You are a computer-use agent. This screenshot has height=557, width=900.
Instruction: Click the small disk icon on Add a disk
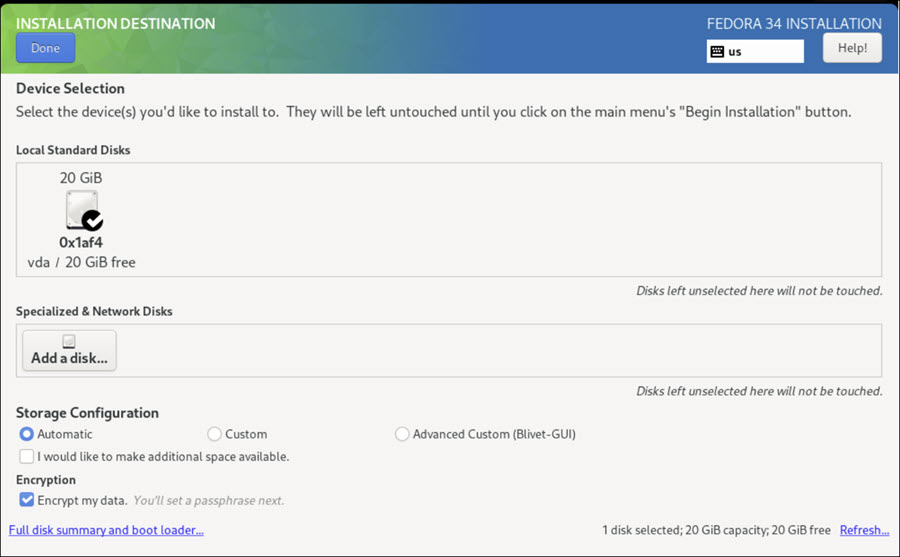click(x=69, y=341)
